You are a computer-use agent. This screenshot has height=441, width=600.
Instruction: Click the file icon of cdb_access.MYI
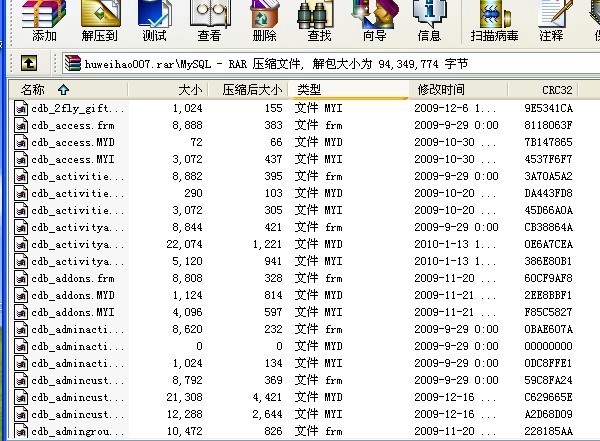pyautogui.click(x=21, y=159)
